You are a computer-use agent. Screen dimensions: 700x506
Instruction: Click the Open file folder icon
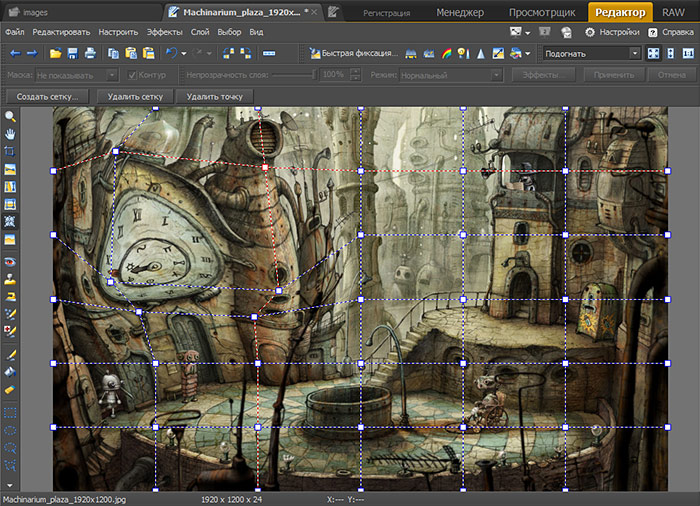pyautogui.click(x=55, y=54)
